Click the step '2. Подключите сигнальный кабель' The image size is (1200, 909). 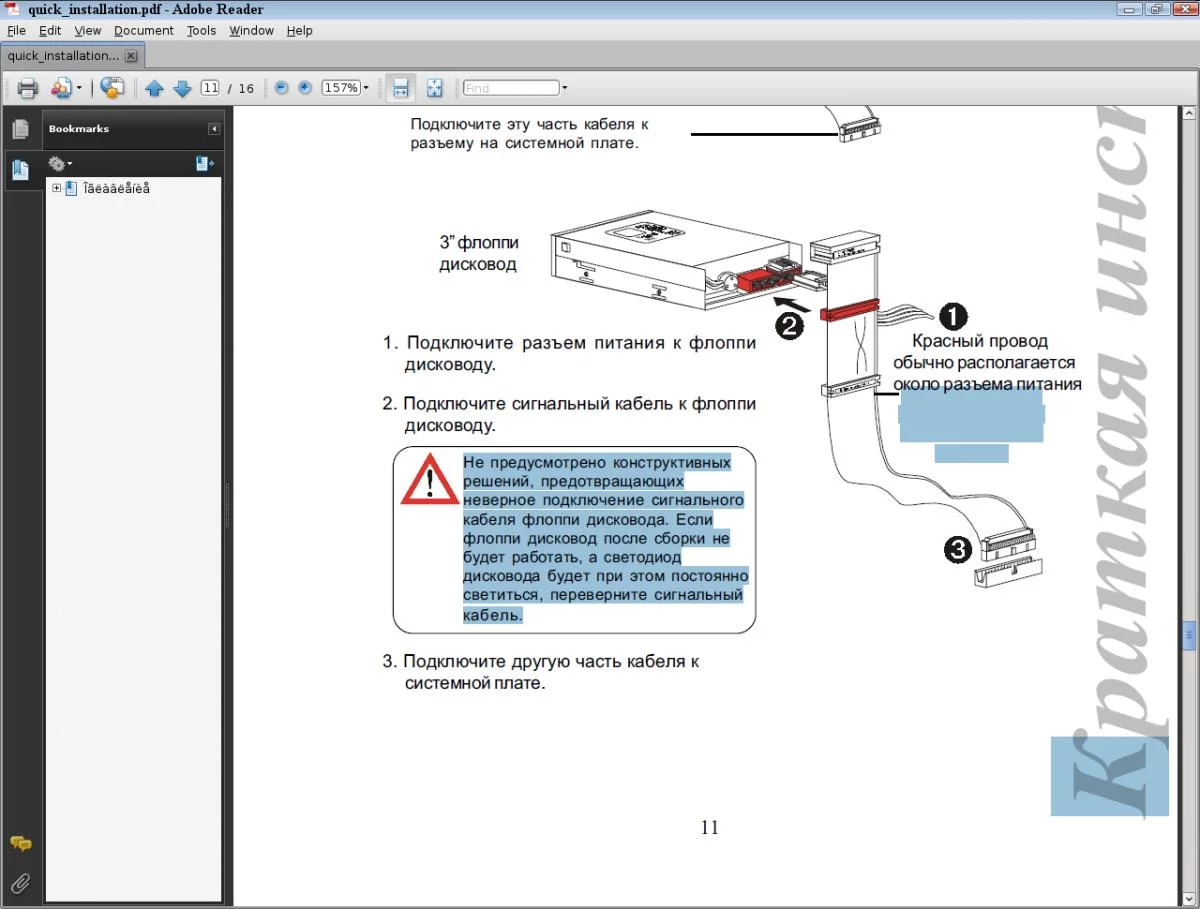[x=569, y=414]
